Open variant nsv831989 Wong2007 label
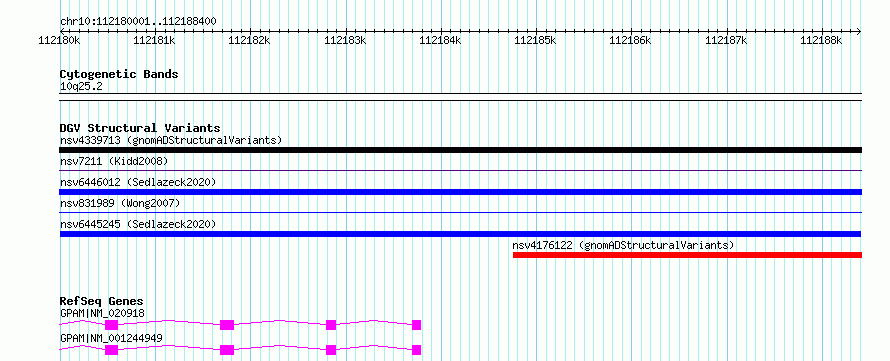890x361 pixels. (120, 203)
